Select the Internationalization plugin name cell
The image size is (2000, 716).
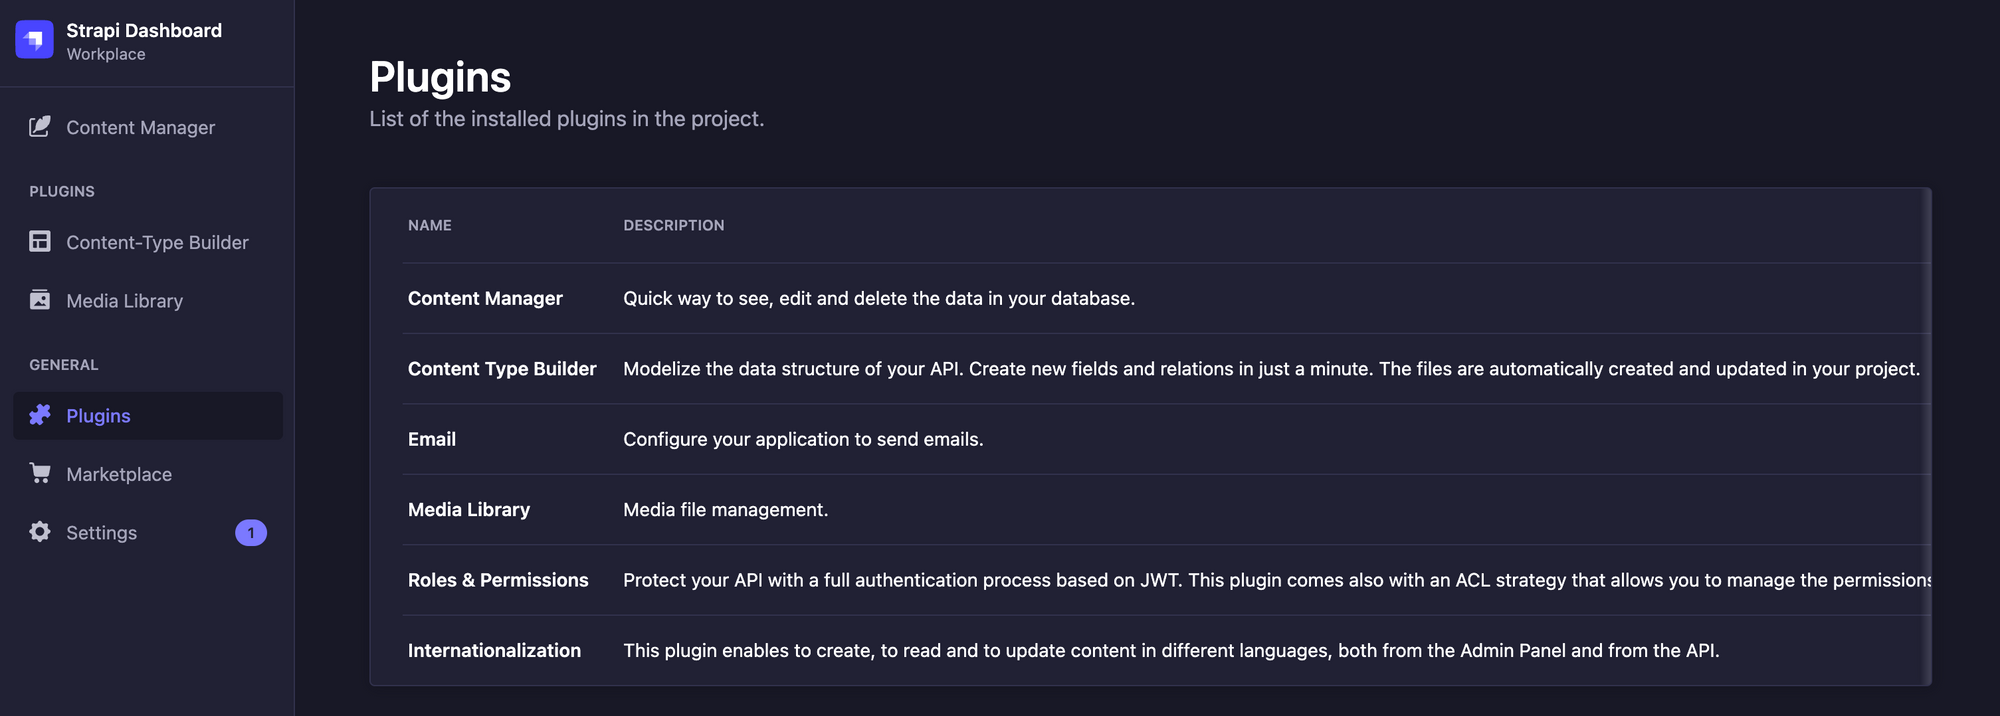494,650
